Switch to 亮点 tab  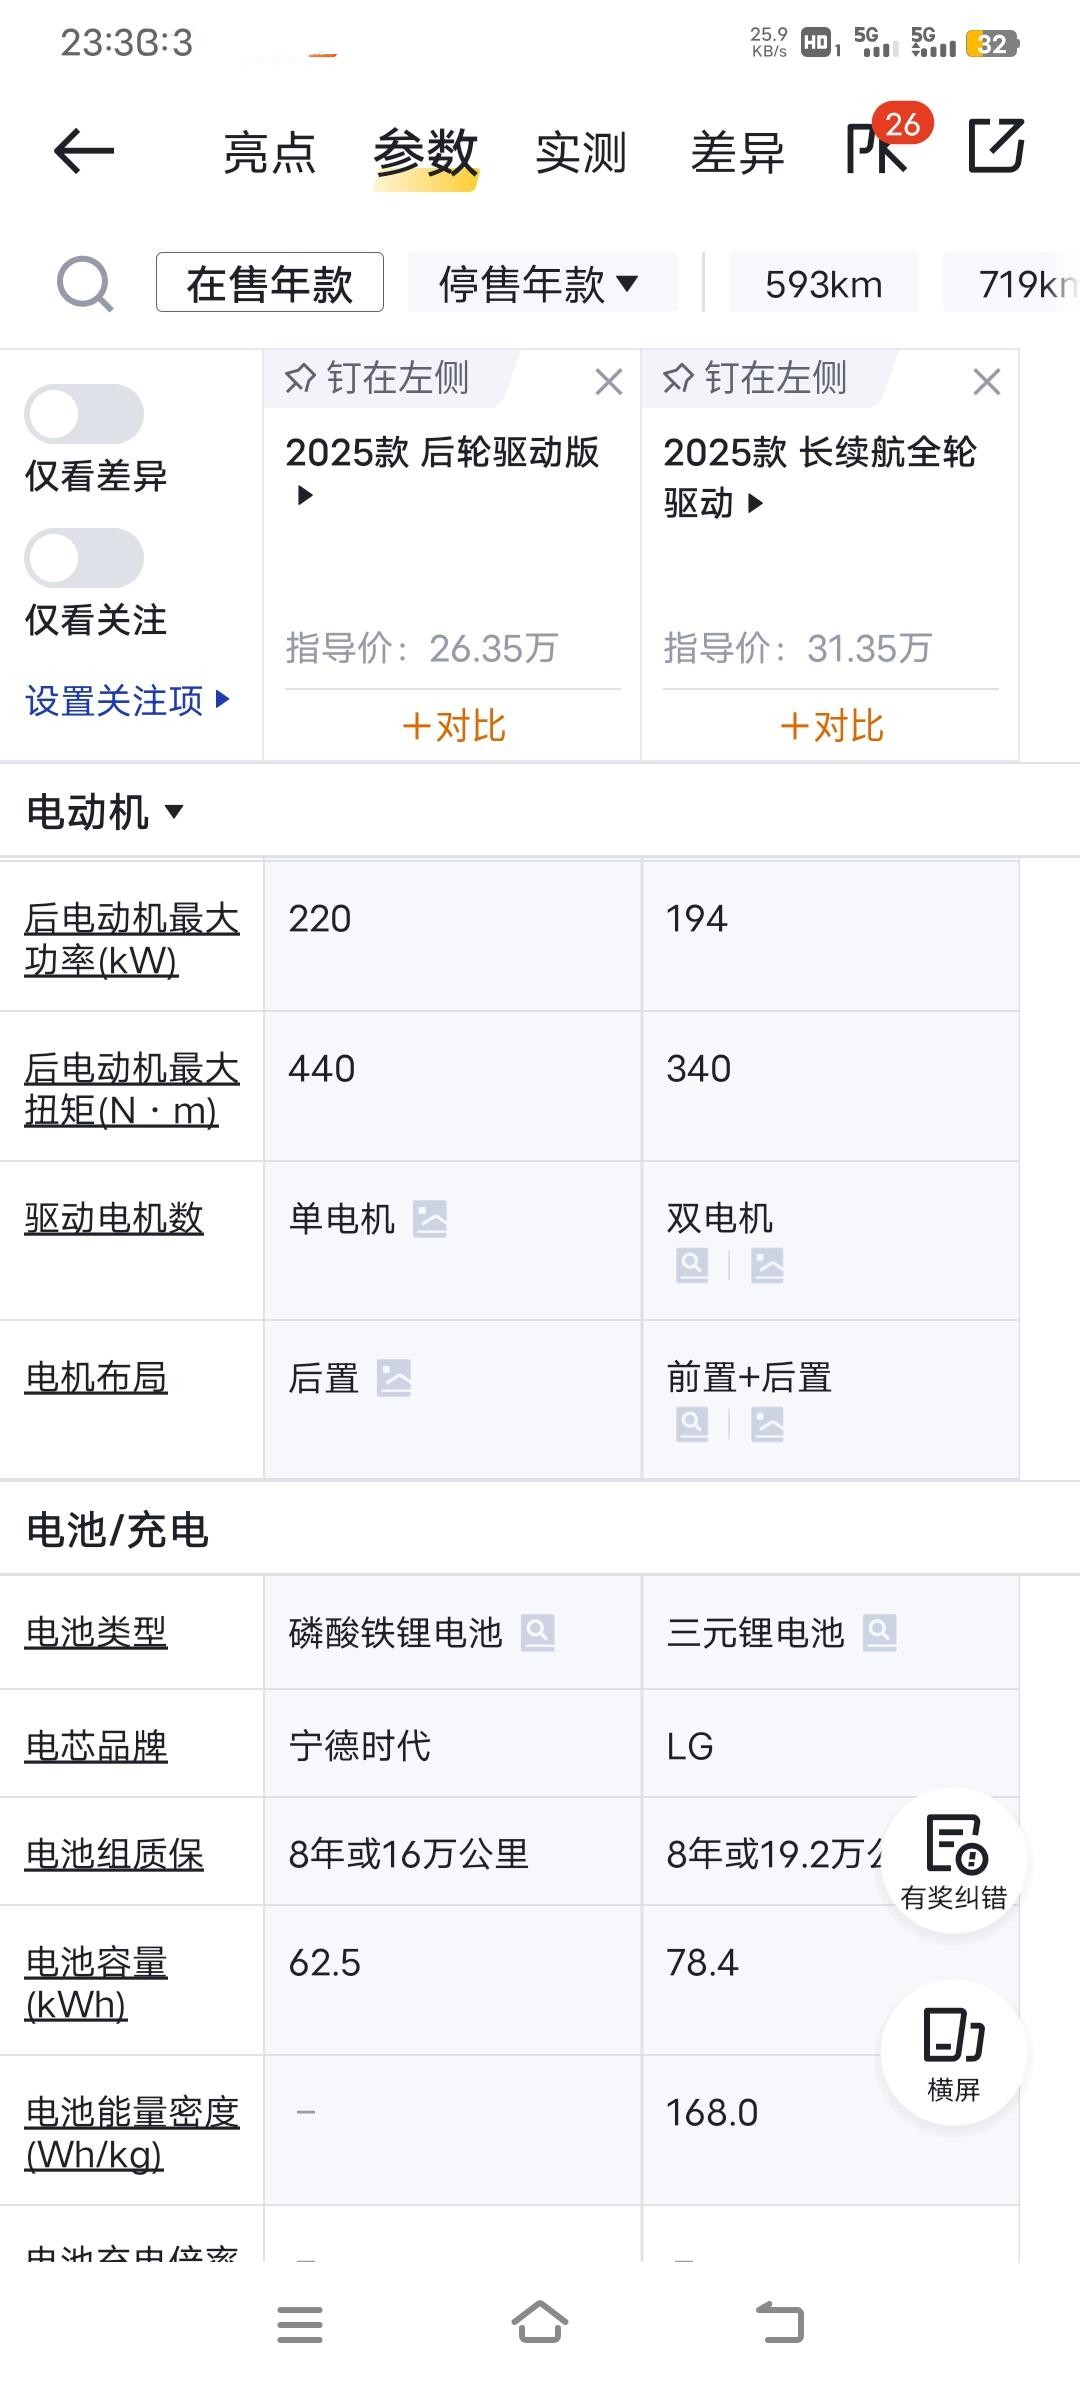tap(269, 153)
